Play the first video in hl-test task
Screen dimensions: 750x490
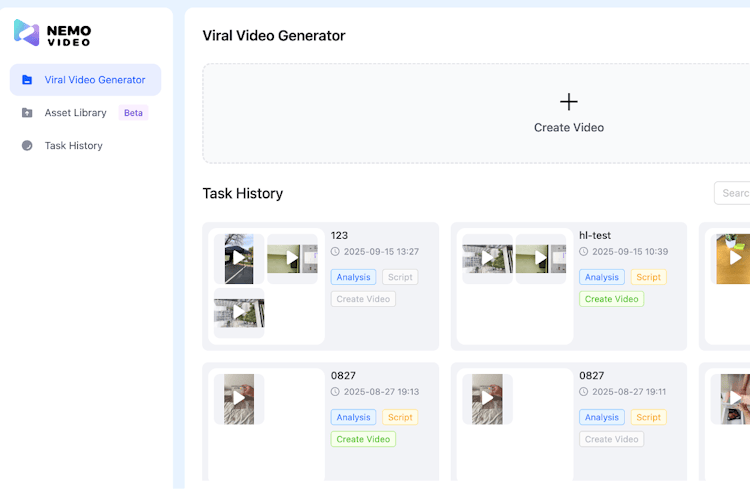[487, 259]
